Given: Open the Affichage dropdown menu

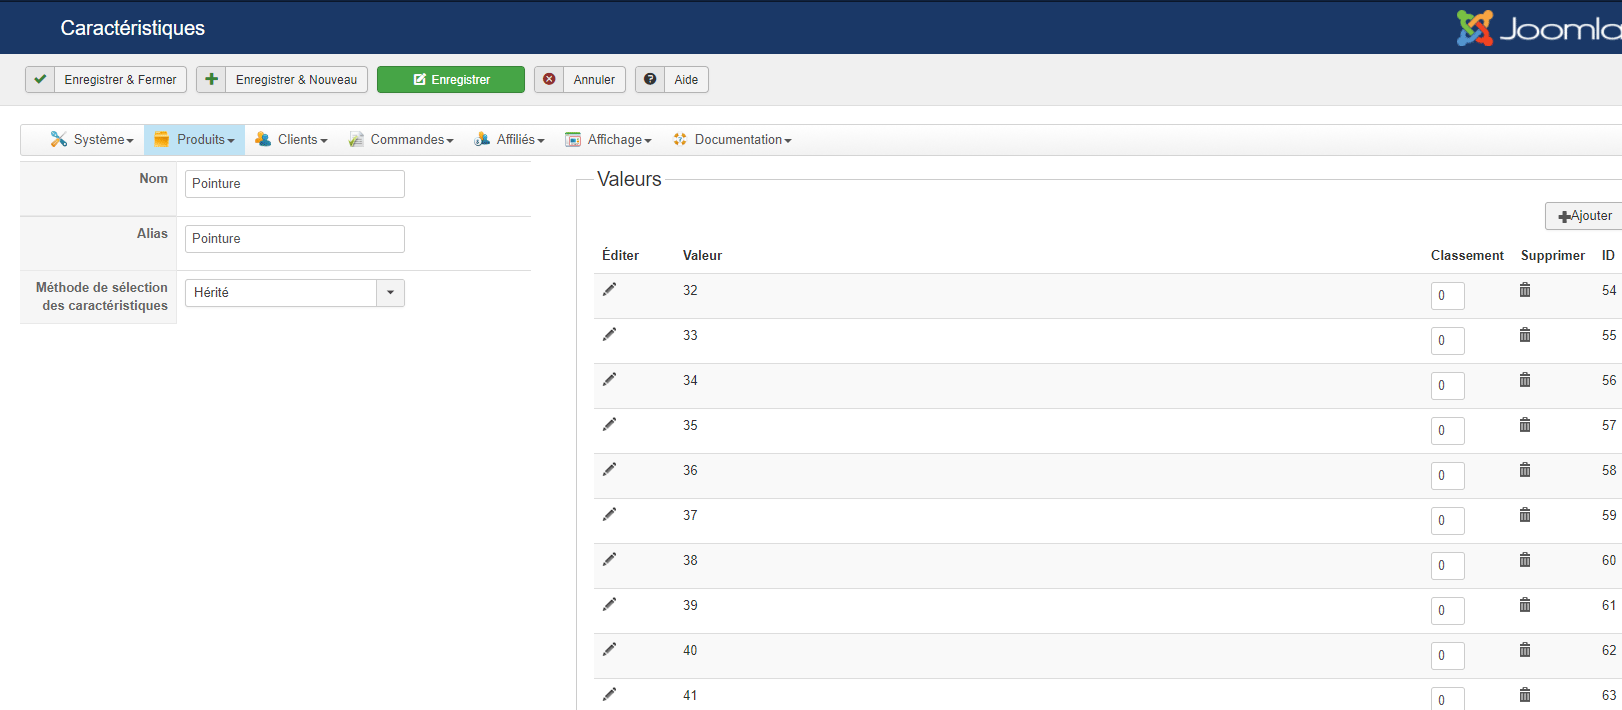Looking at the screenshot, I should [x=608, y=140].
